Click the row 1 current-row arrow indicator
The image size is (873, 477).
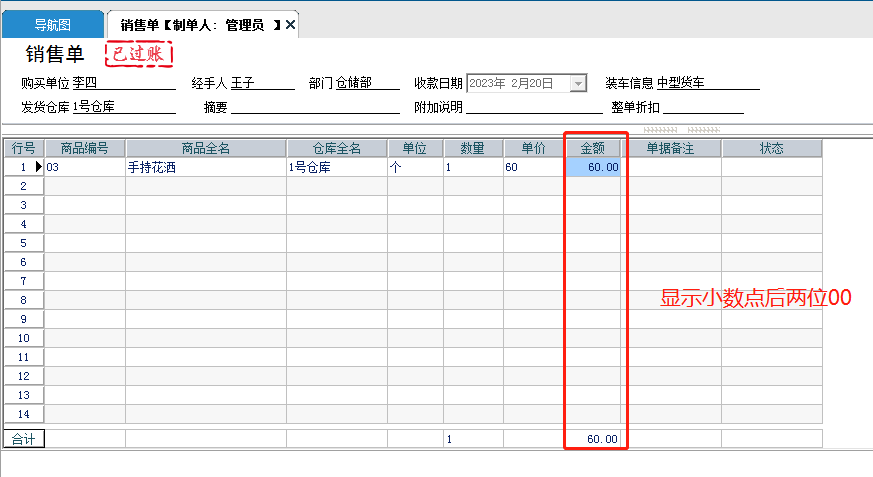coord(38,166)
